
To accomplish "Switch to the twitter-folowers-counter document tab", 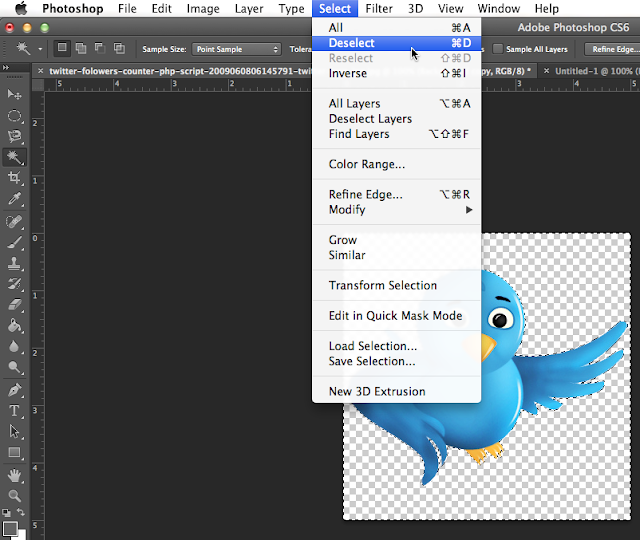I will (180, 71).
